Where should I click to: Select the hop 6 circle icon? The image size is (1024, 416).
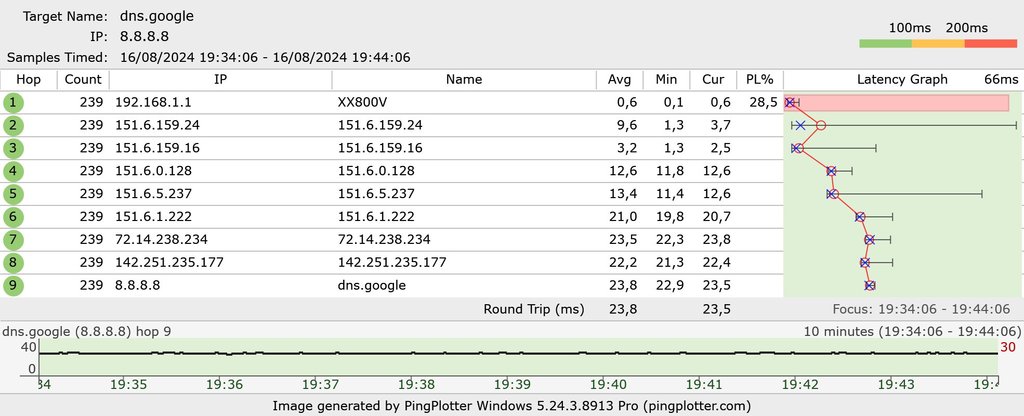coord(13,217)
